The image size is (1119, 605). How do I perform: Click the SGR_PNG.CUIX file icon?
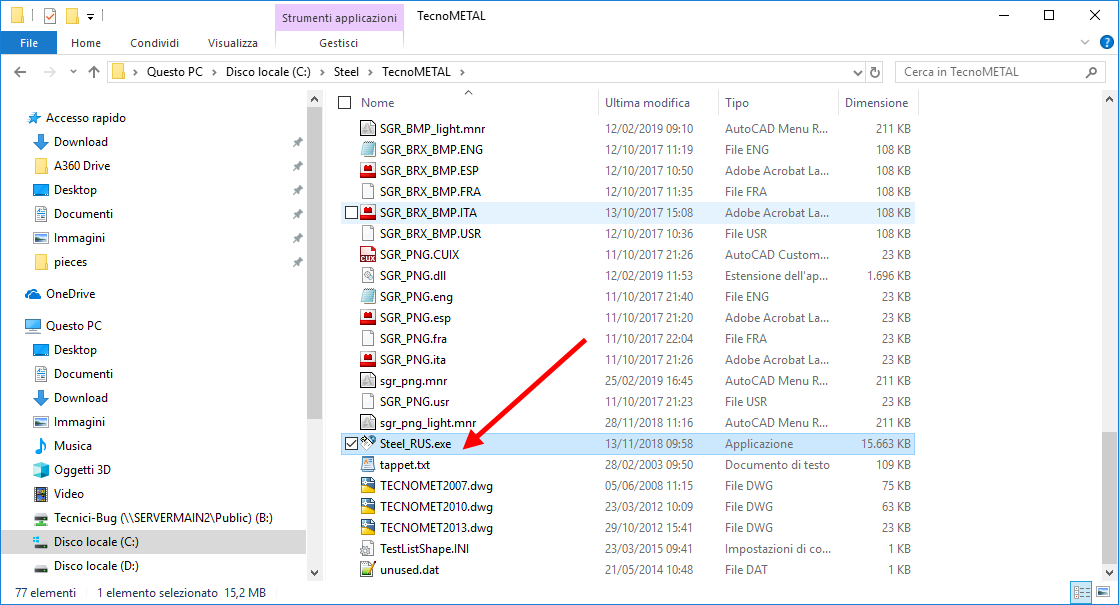(x=368, y=255)
